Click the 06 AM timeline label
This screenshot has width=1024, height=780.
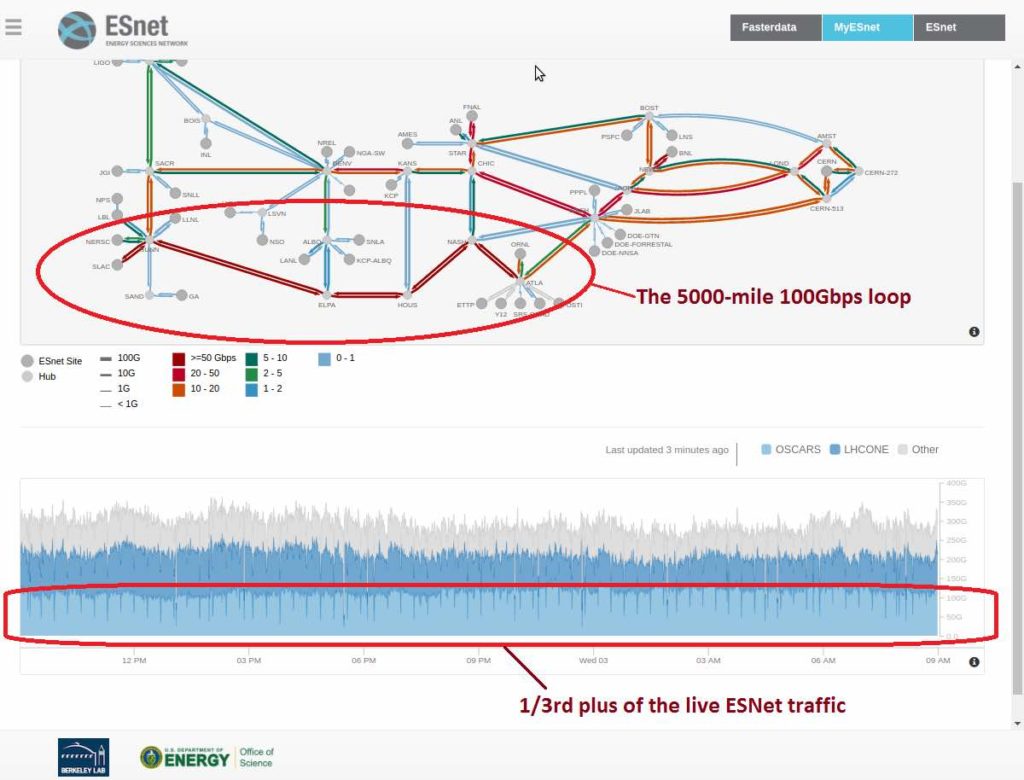pyautogui.click(x=823, y=660)
